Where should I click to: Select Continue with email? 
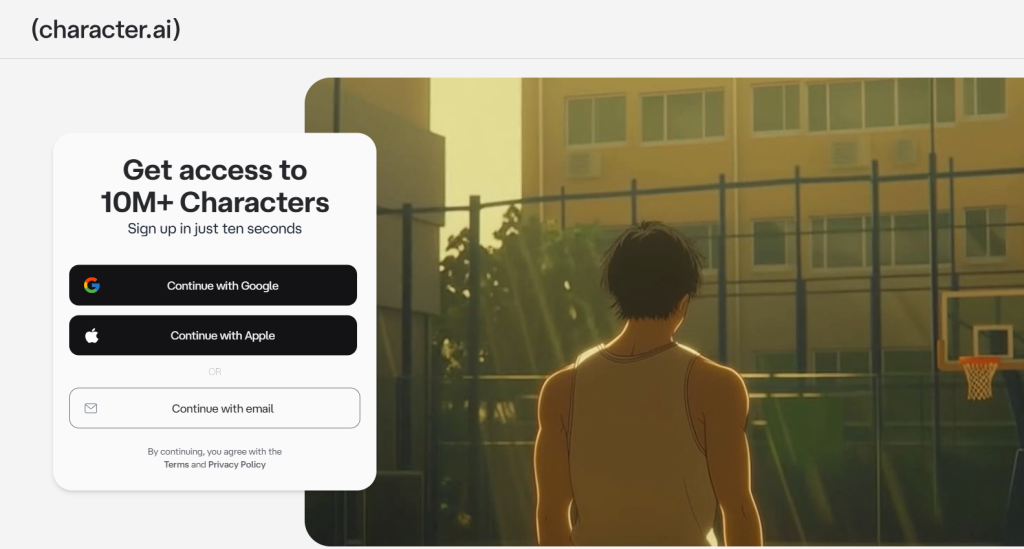pos(214,408)
